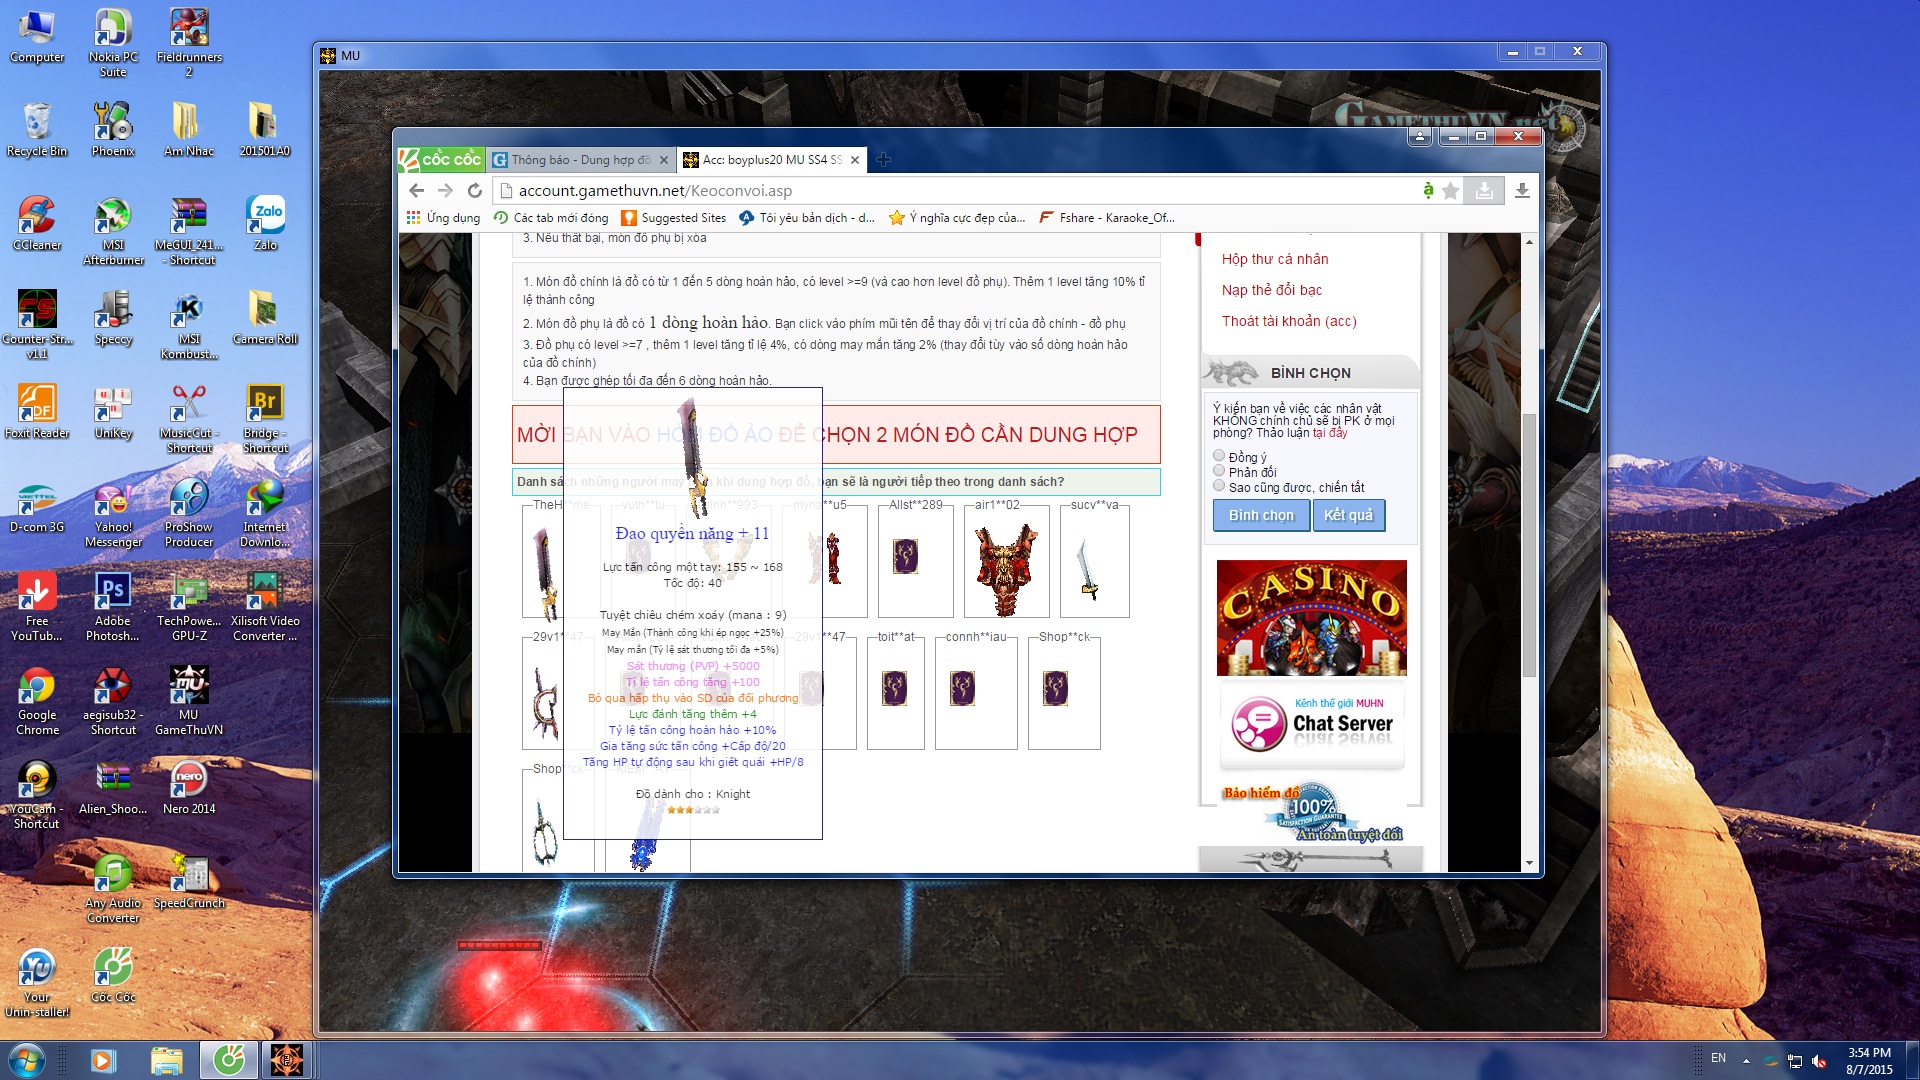
Task: Launch Speccy desktop icon
Action: pyautogui.click(x=113, y=318)
